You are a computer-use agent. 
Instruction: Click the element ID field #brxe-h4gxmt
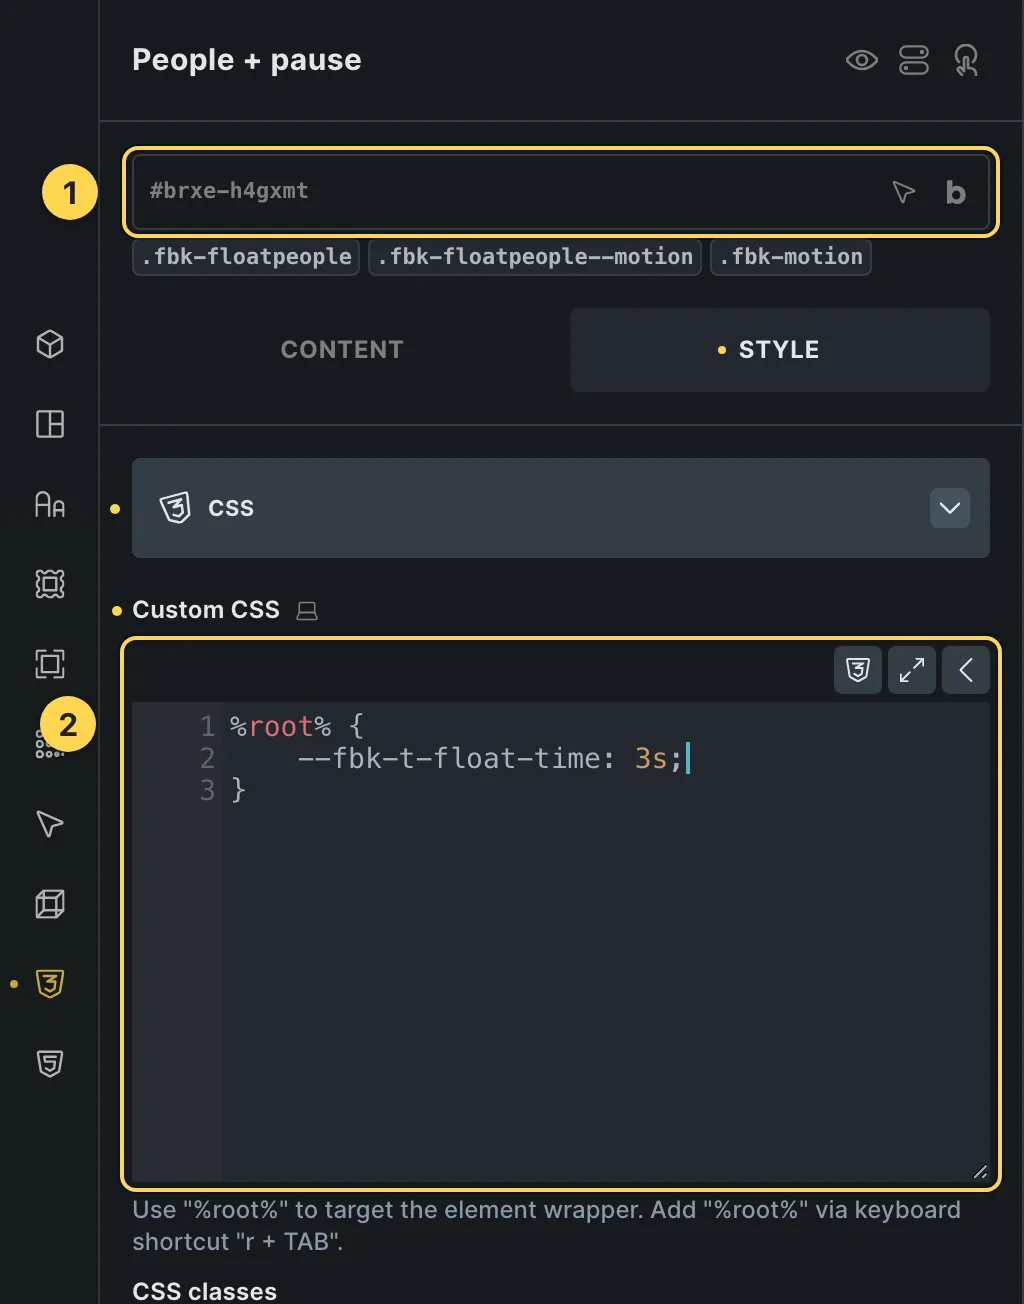tap(561, 191)
